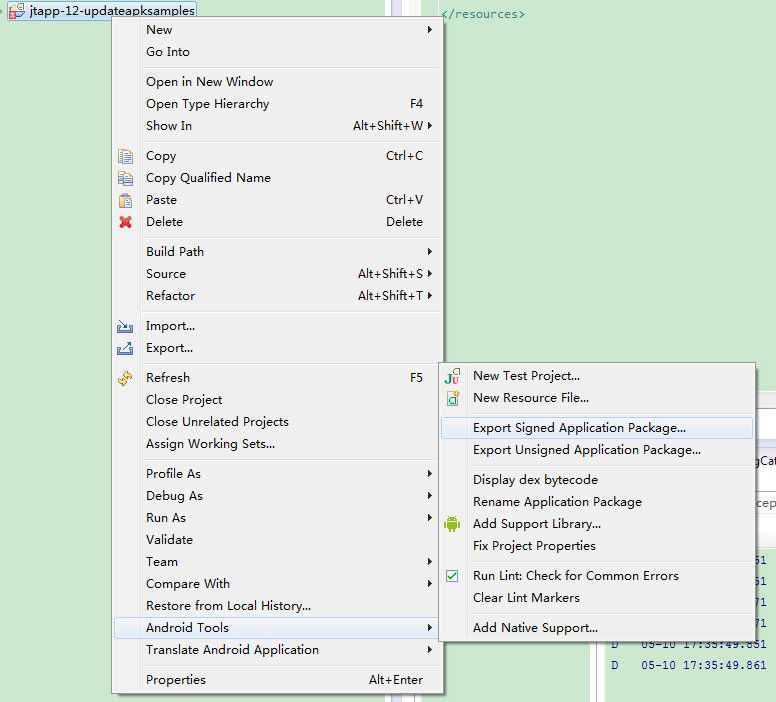Select Validate menu entry

(278, 540)
